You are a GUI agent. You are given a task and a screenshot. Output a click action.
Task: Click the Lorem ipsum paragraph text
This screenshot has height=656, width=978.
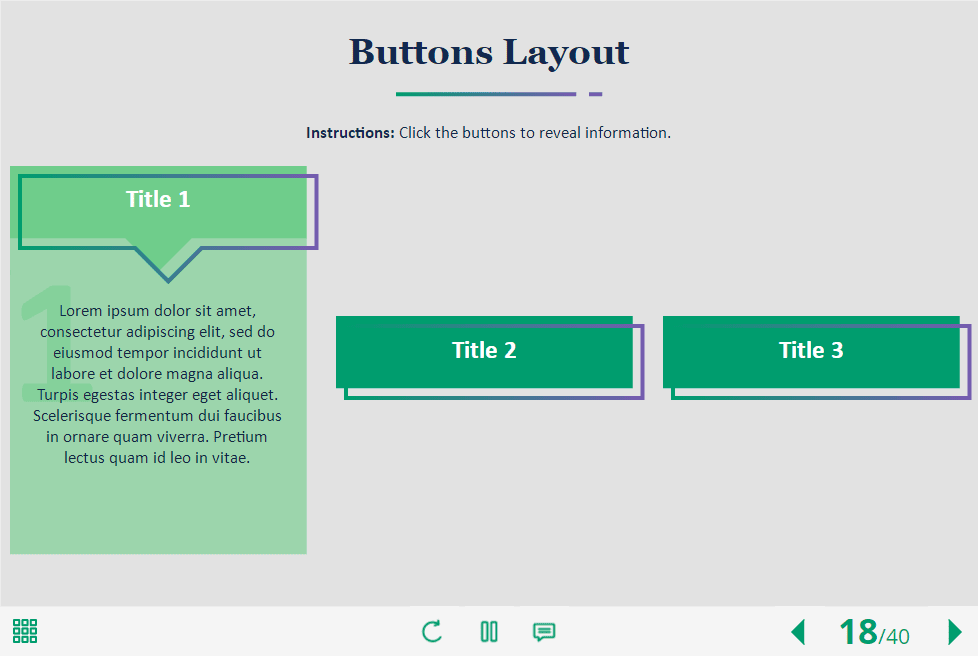[158, 384]
